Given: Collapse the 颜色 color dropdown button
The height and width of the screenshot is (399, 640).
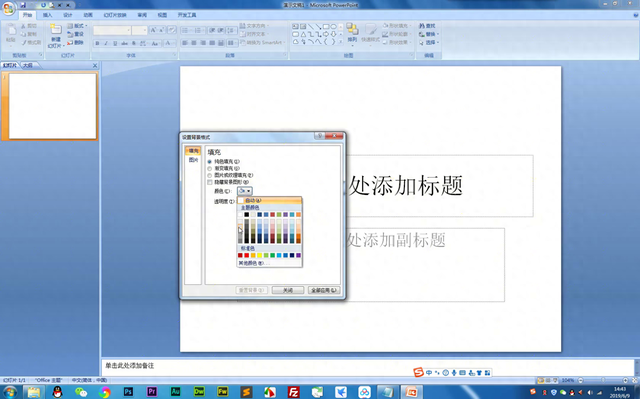Looking at the screenshot, I should (x=245, y=191).
